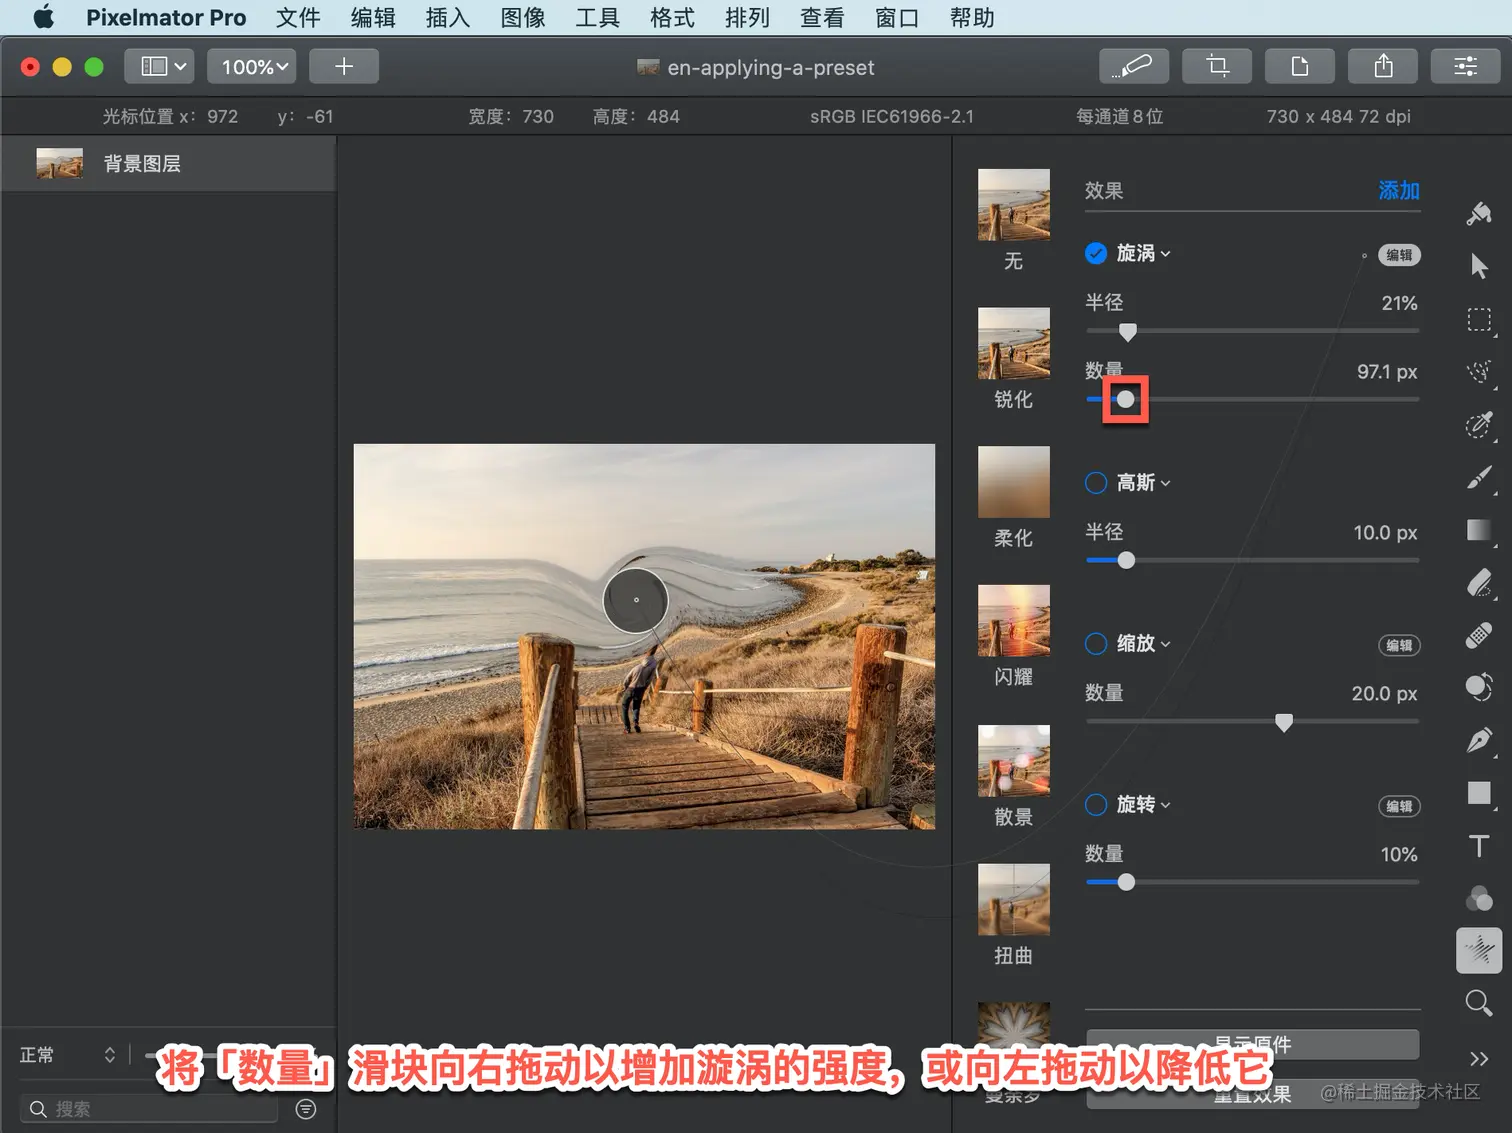Select the Free Selection lasso tool
Screen dimensions: 1512x1133
click(x=1479, y=373)
